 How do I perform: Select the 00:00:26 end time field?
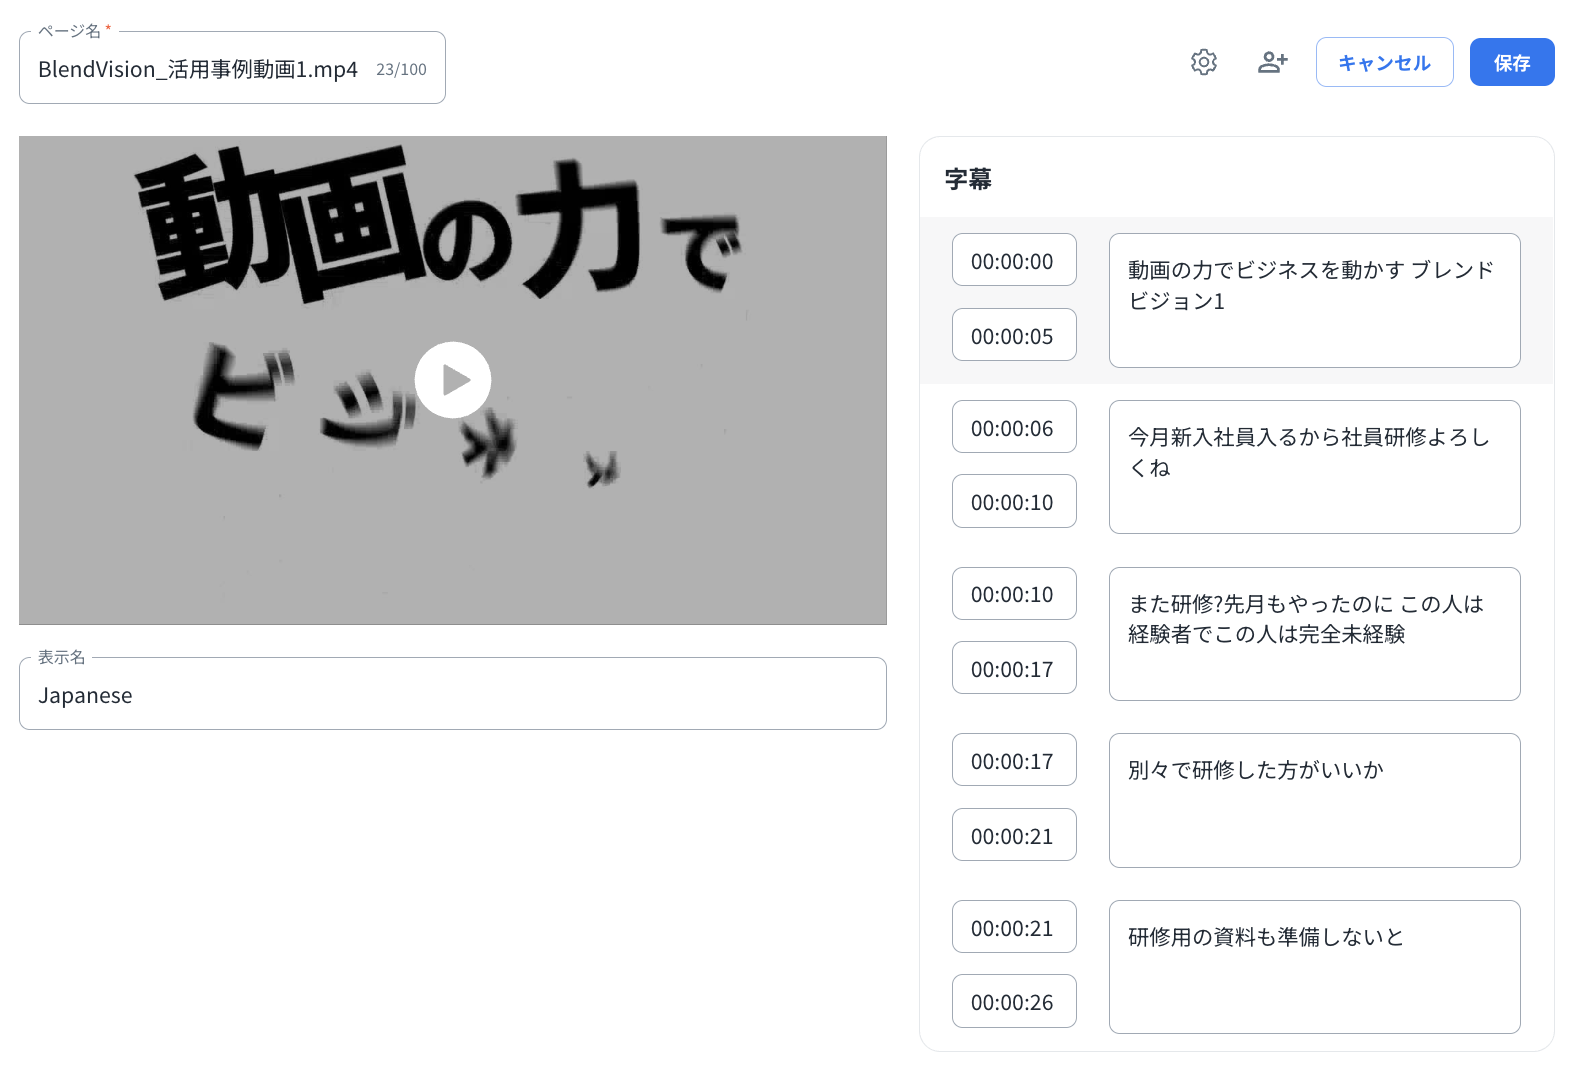tap(1013, 1002)
